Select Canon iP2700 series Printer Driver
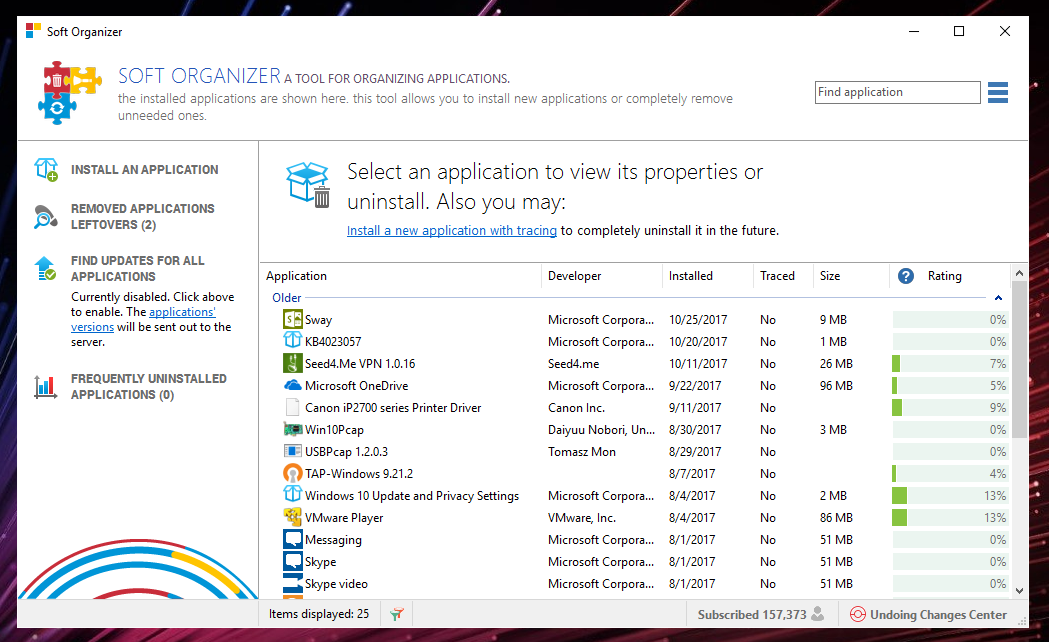 393,408
